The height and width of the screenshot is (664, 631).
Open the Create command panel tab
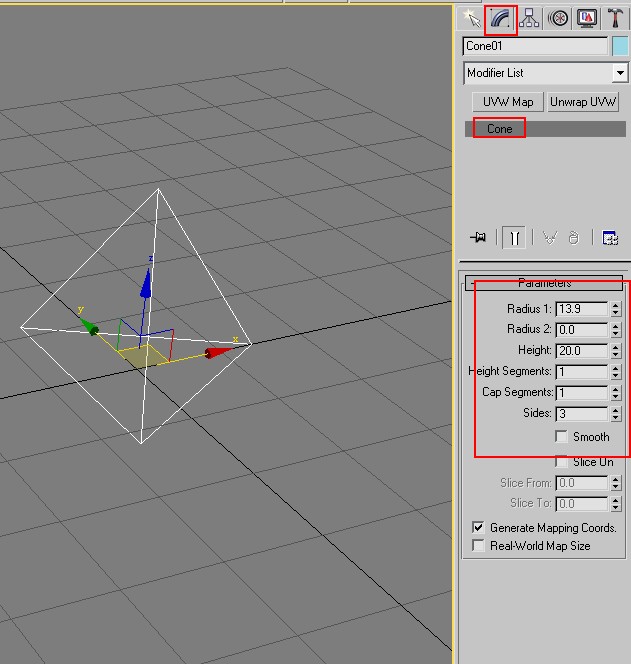click(x=471, y=18)
